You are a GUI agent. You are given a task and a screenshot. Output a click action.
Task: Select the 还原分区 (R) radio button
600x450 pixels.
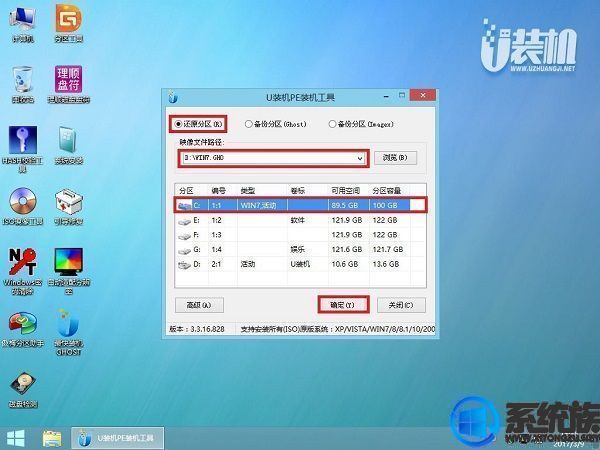[x=198, y=124]
